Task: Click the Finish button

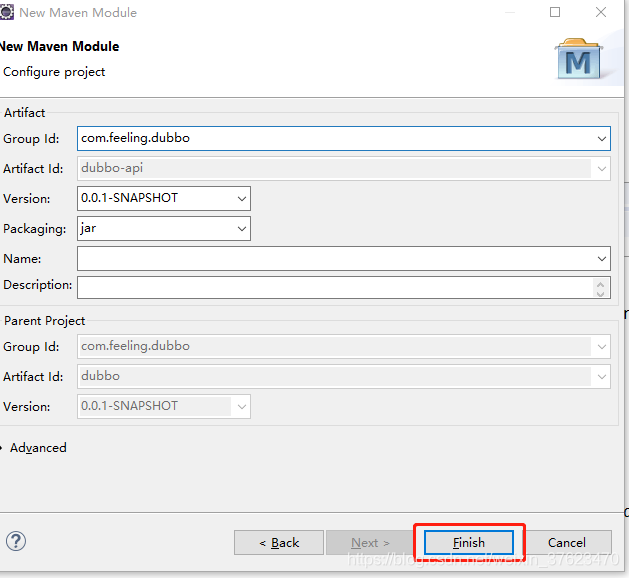Action: pos(469,543)
